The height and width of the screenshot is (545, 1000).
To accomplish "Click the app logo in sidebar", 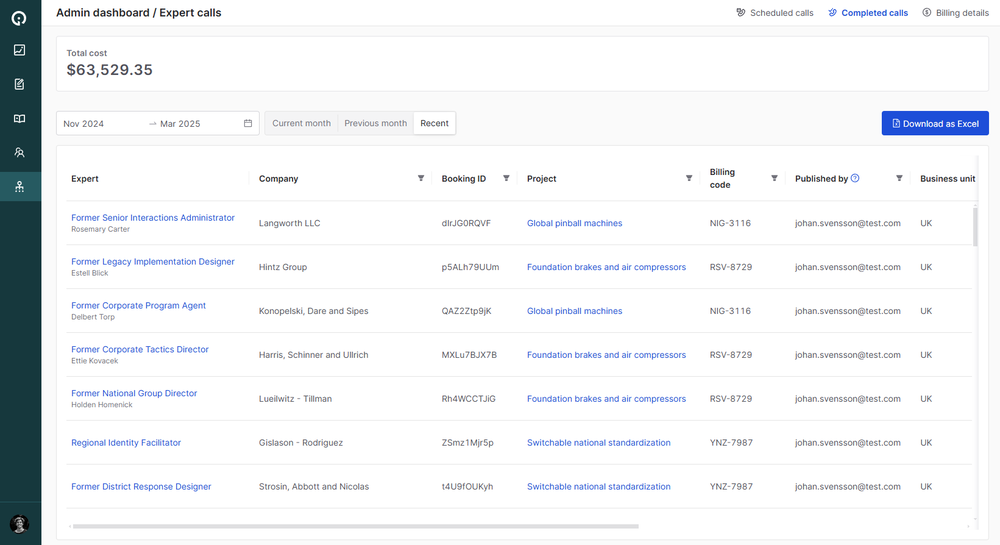I will click(19, 17).
